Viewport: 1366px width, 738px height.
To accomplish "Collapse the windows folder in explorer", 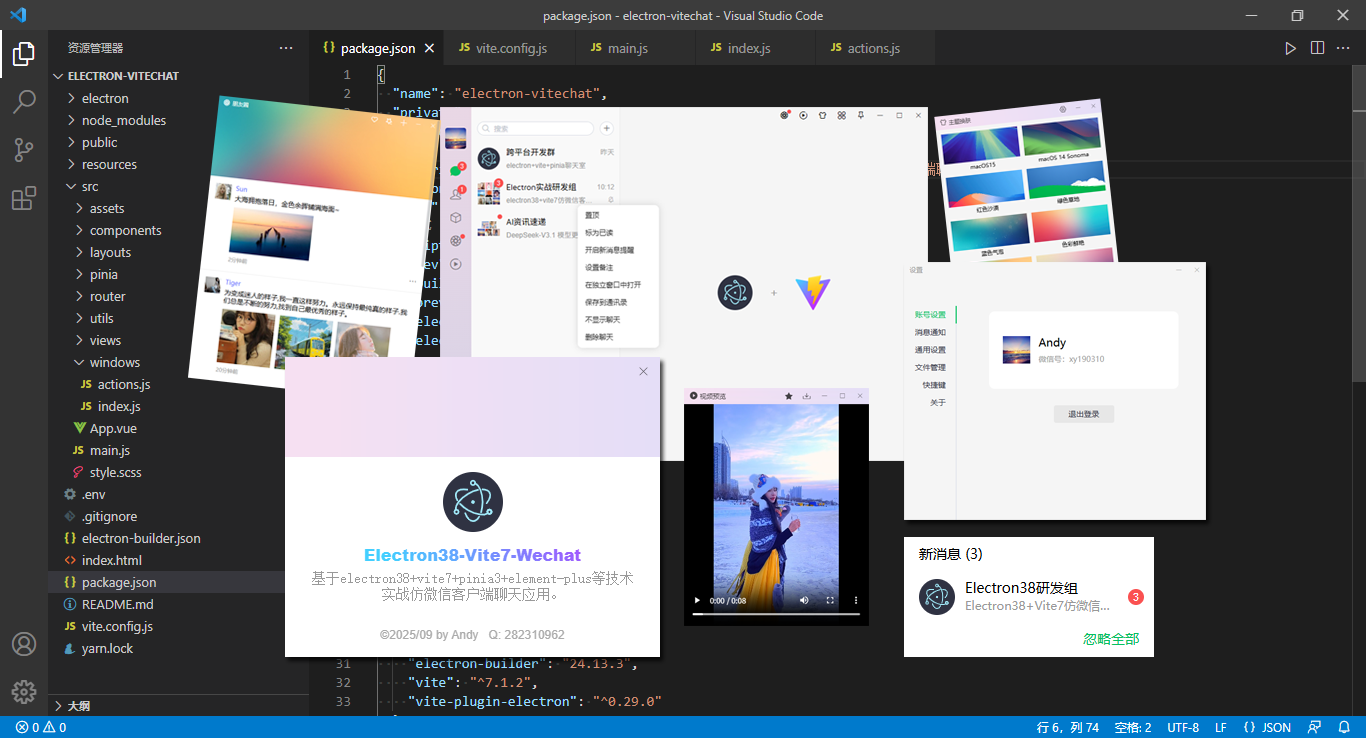I will click(x=114, y=362).
